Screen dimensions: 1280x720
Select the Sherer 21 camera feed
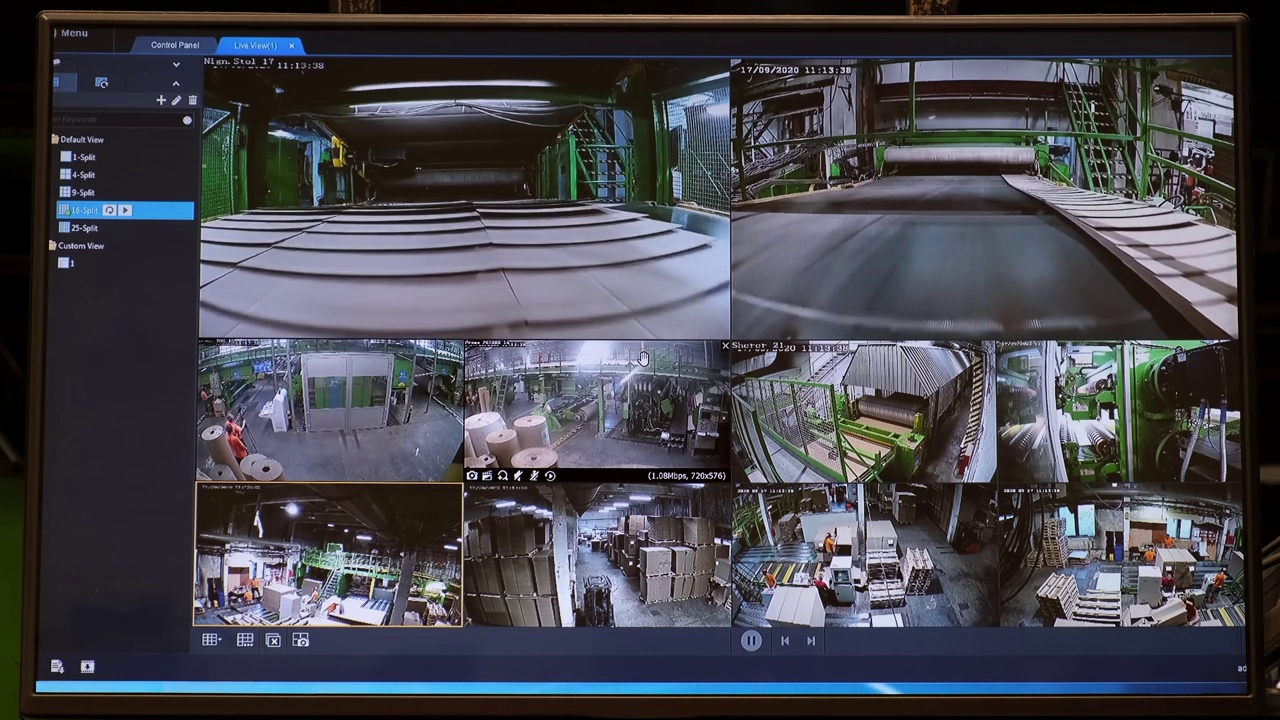pos(863,411)
